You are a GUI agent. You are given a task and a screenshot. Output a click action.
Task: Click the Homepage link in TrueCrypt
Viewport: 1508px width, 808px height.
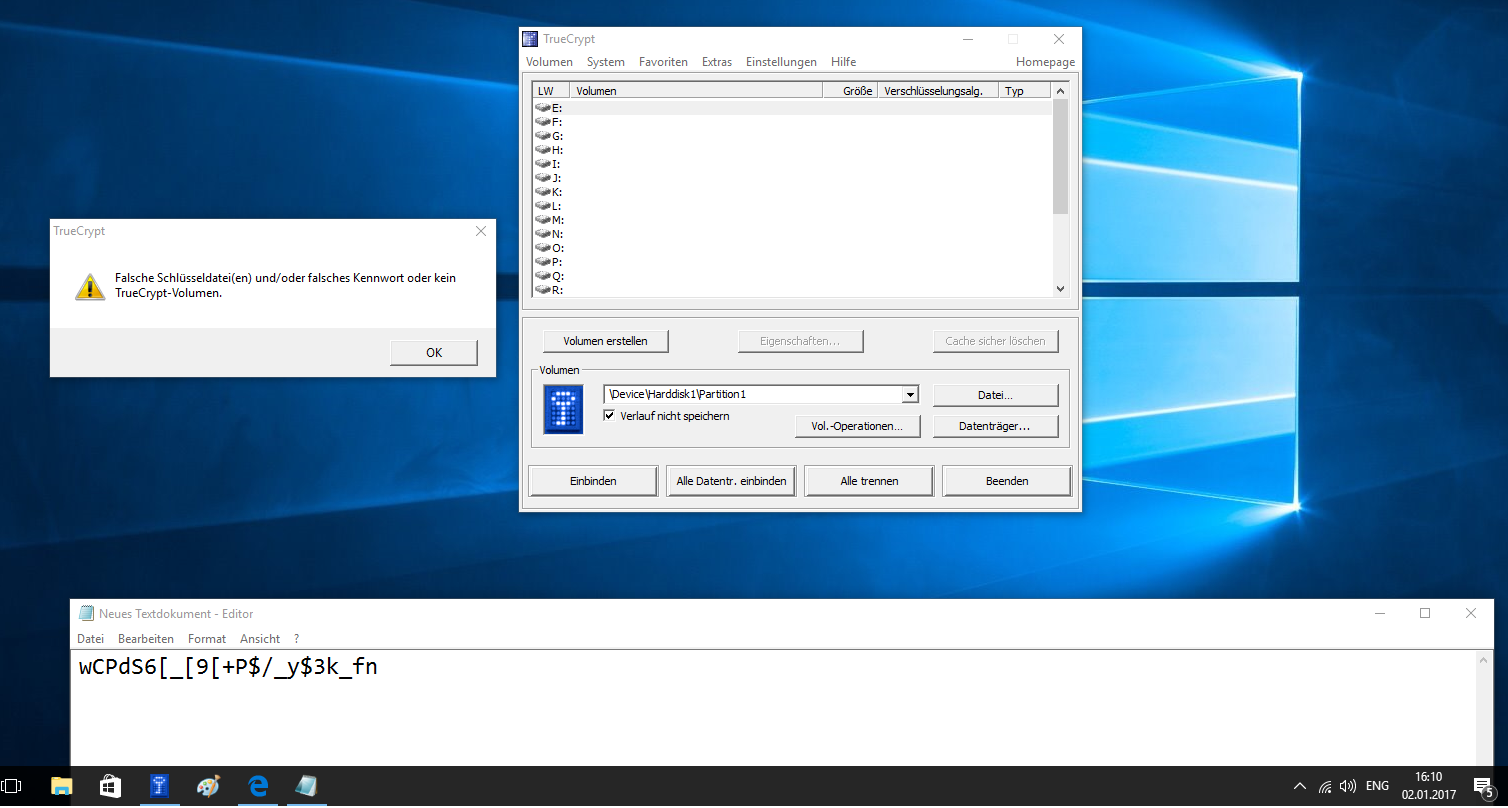1045,62
